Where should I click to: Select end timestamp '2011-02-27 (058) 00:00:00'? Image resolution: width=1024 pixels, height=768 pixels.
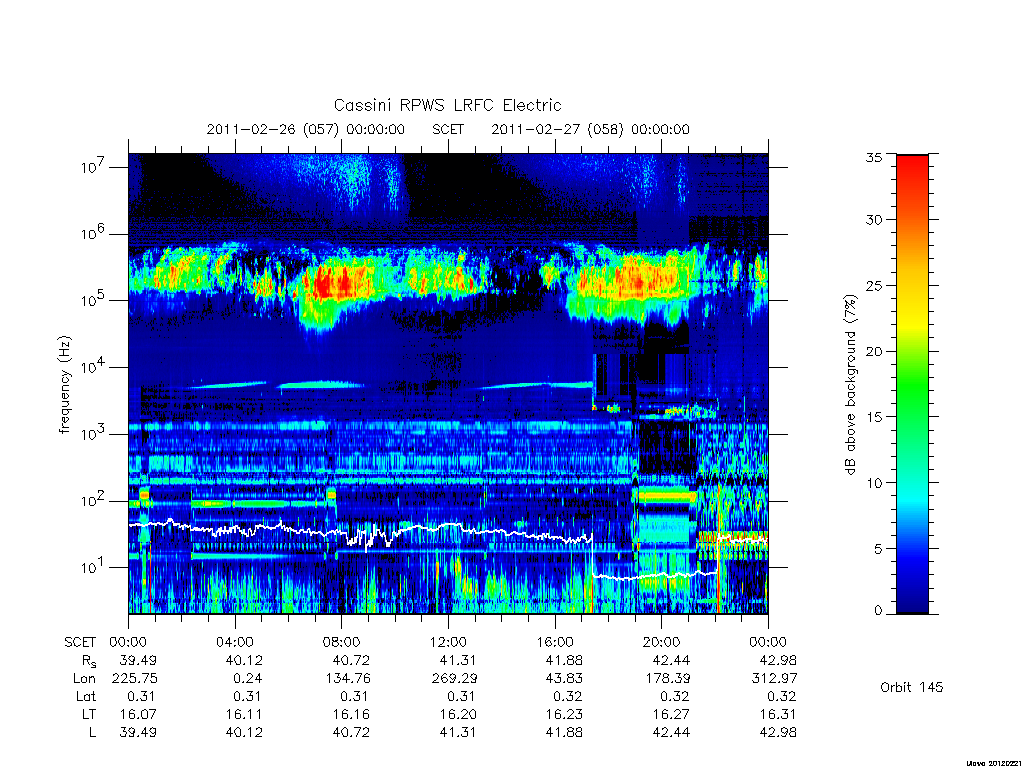point(590,129)
